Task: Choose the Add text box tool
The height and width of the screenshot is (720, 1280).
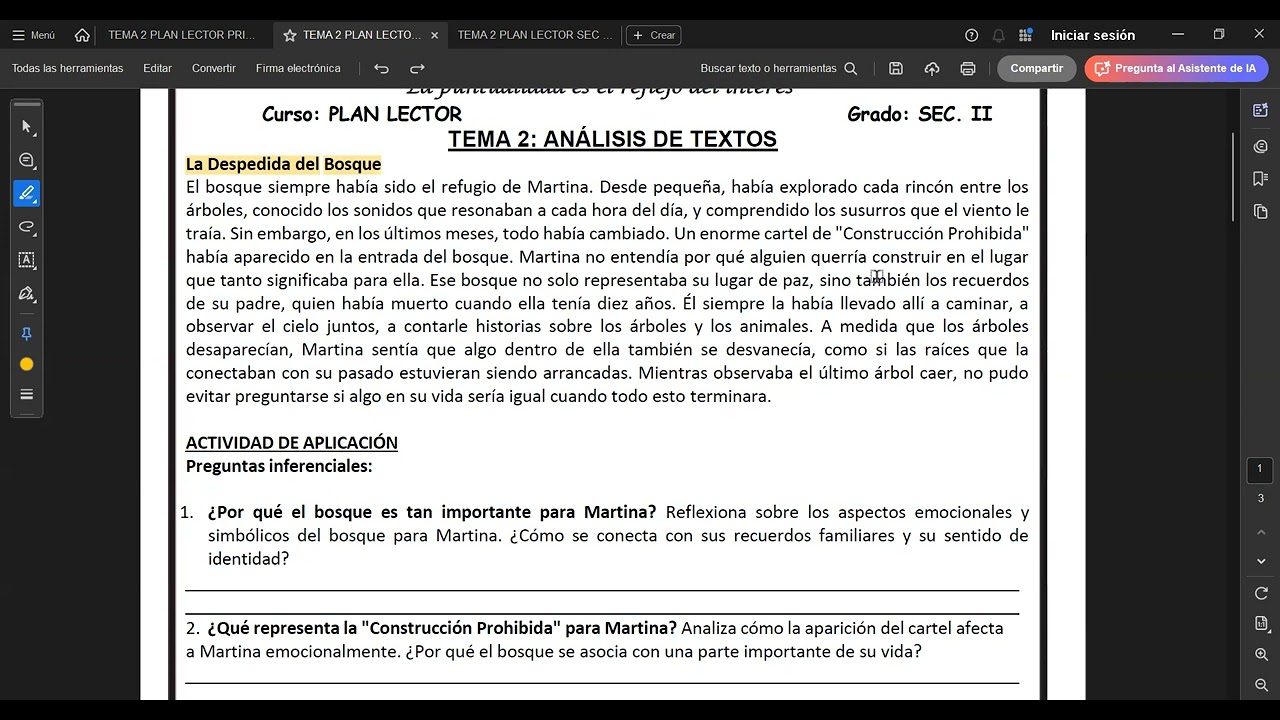Action: coord(27,260)
